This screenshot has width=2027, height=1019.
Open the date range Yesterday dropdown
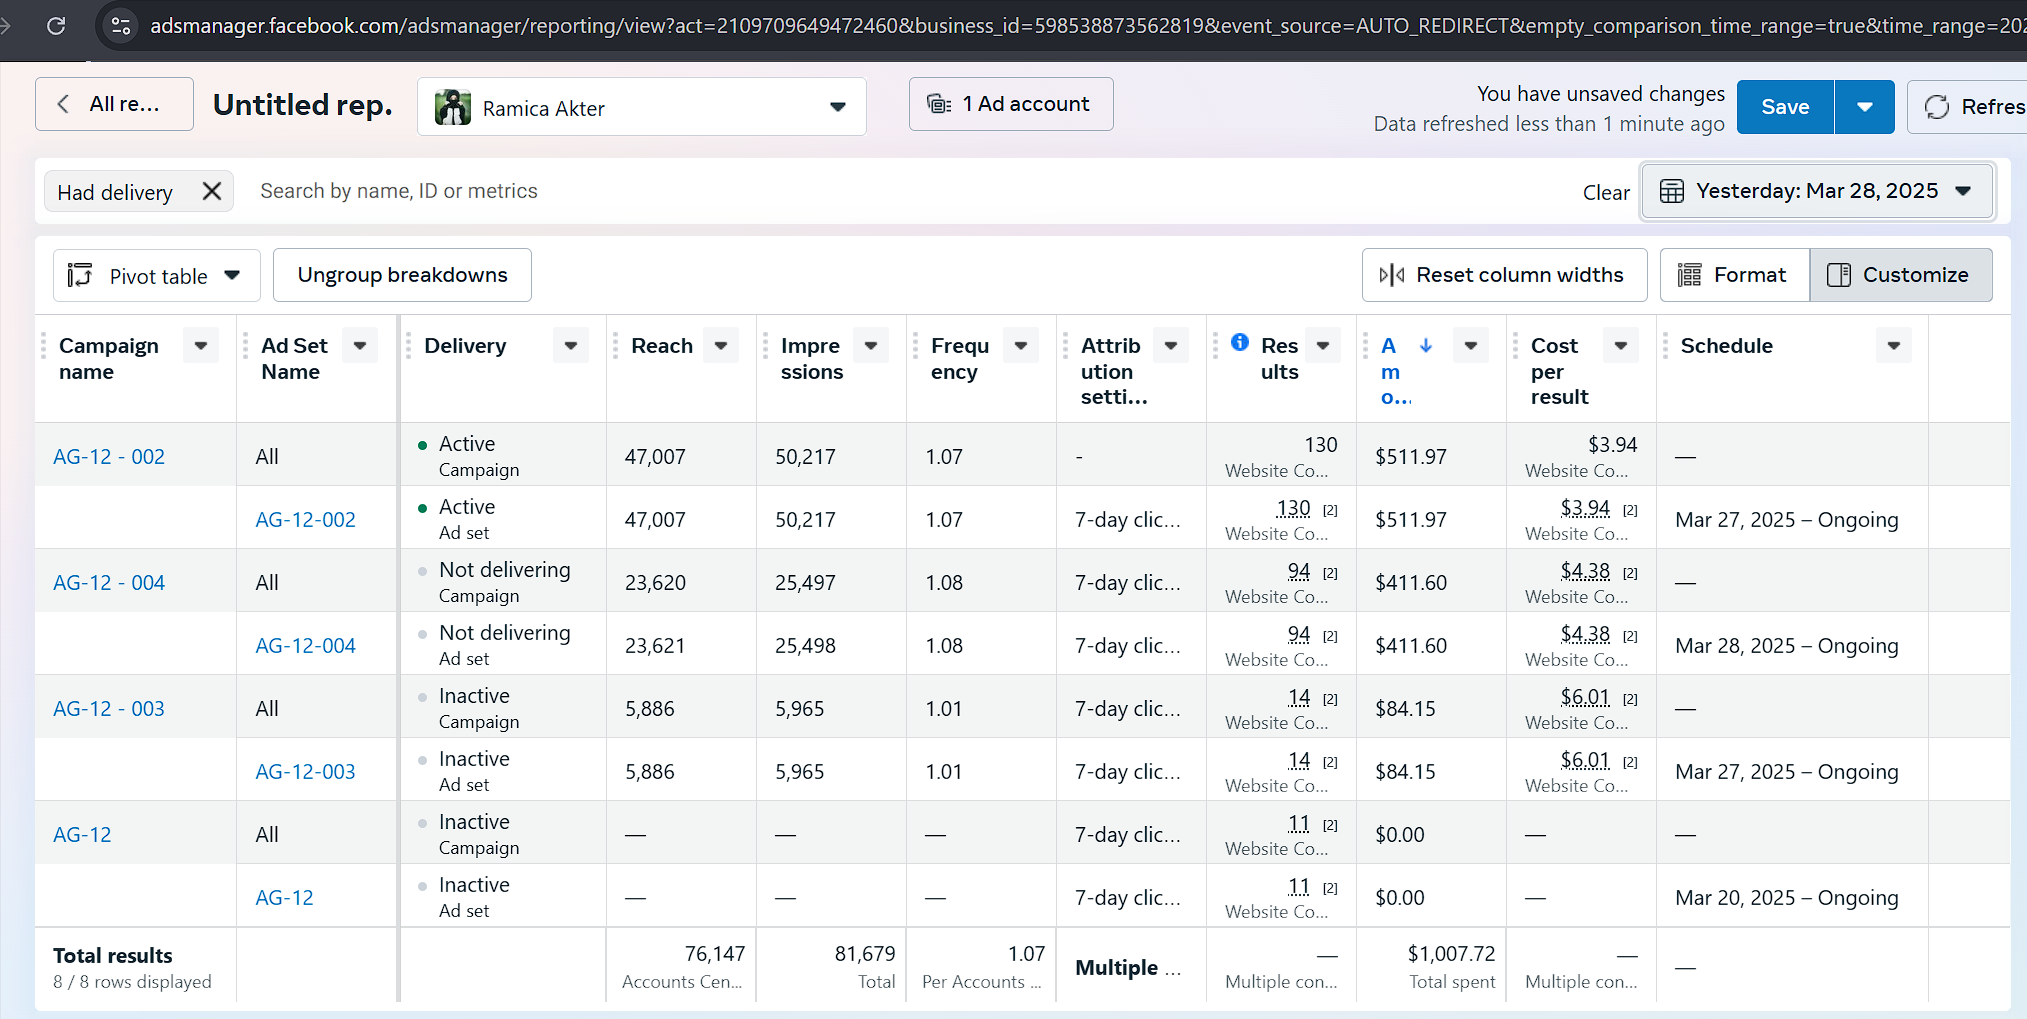(1816, 191)
